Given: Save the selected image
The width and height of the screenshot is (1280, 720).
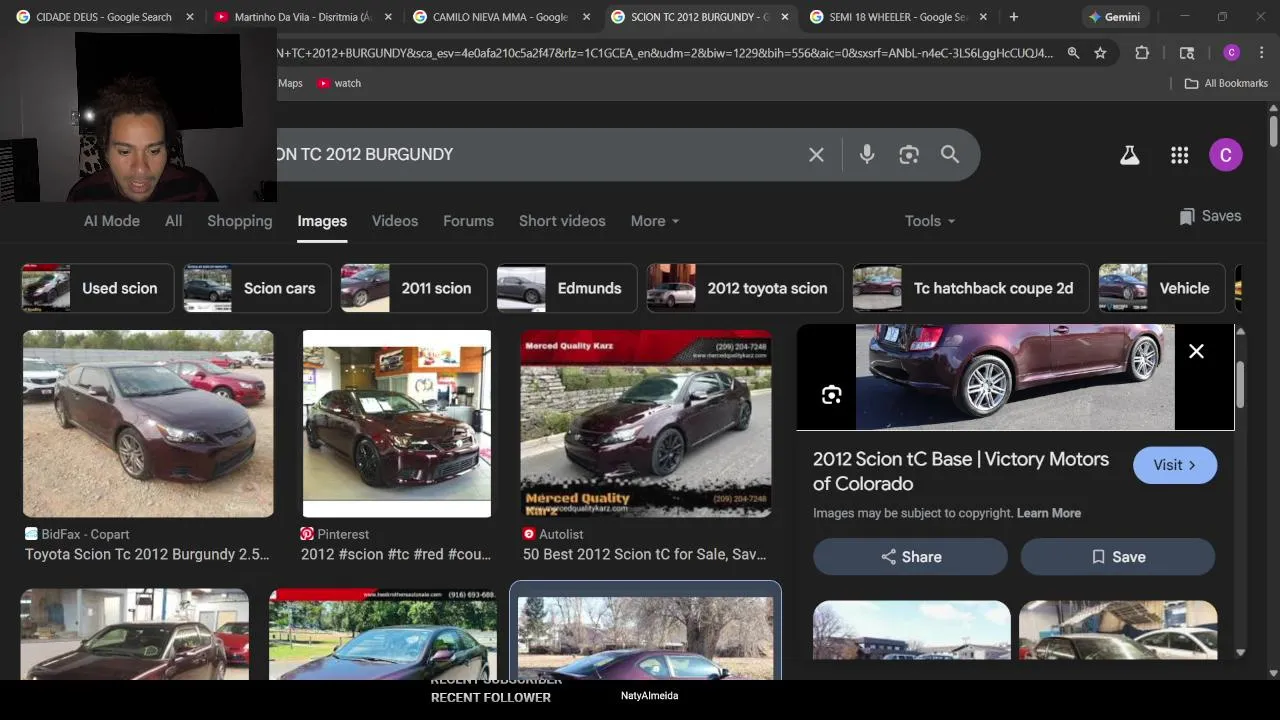Looking at the screenshot, I should coord(1118,557).
